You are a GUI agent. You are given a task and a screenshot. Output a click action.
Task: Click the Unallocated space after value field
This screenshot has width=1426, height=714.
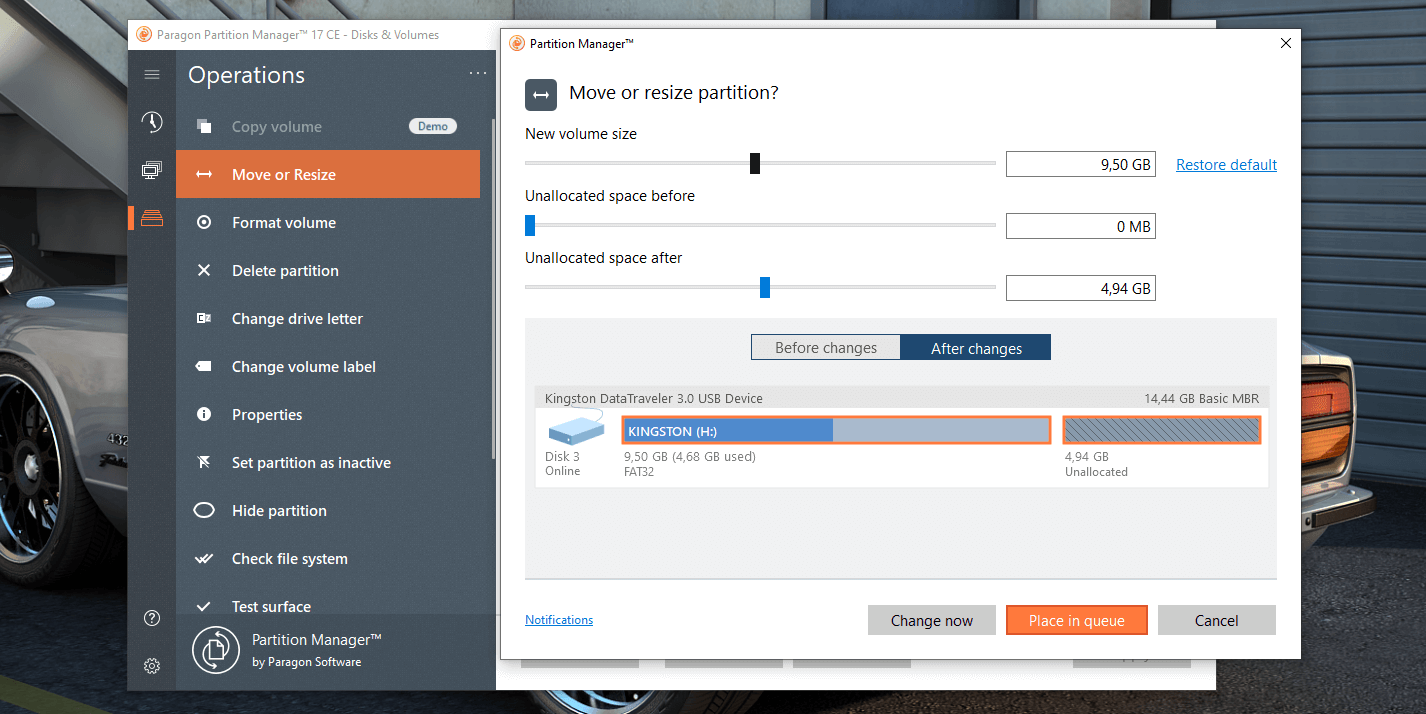tap(1080, 289)
